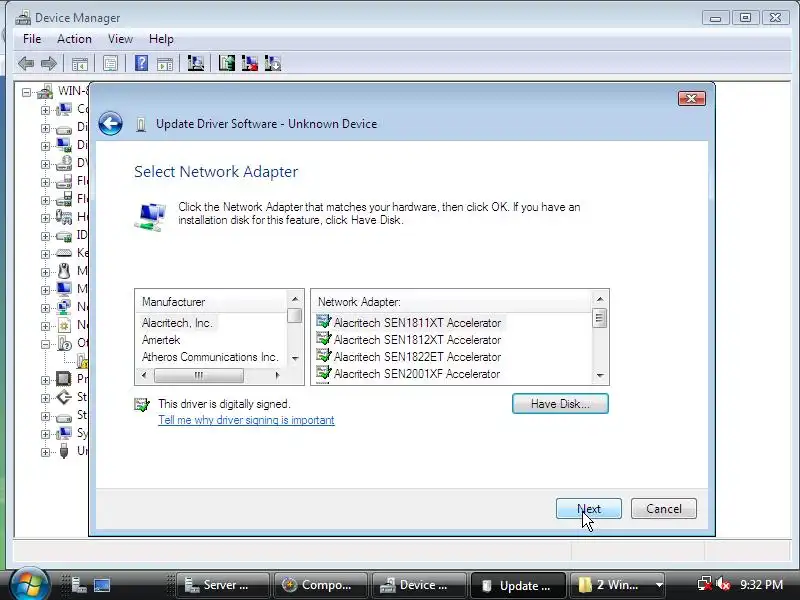Open the View menu
The width and height of the screenshot is (800, 600).
120,39
